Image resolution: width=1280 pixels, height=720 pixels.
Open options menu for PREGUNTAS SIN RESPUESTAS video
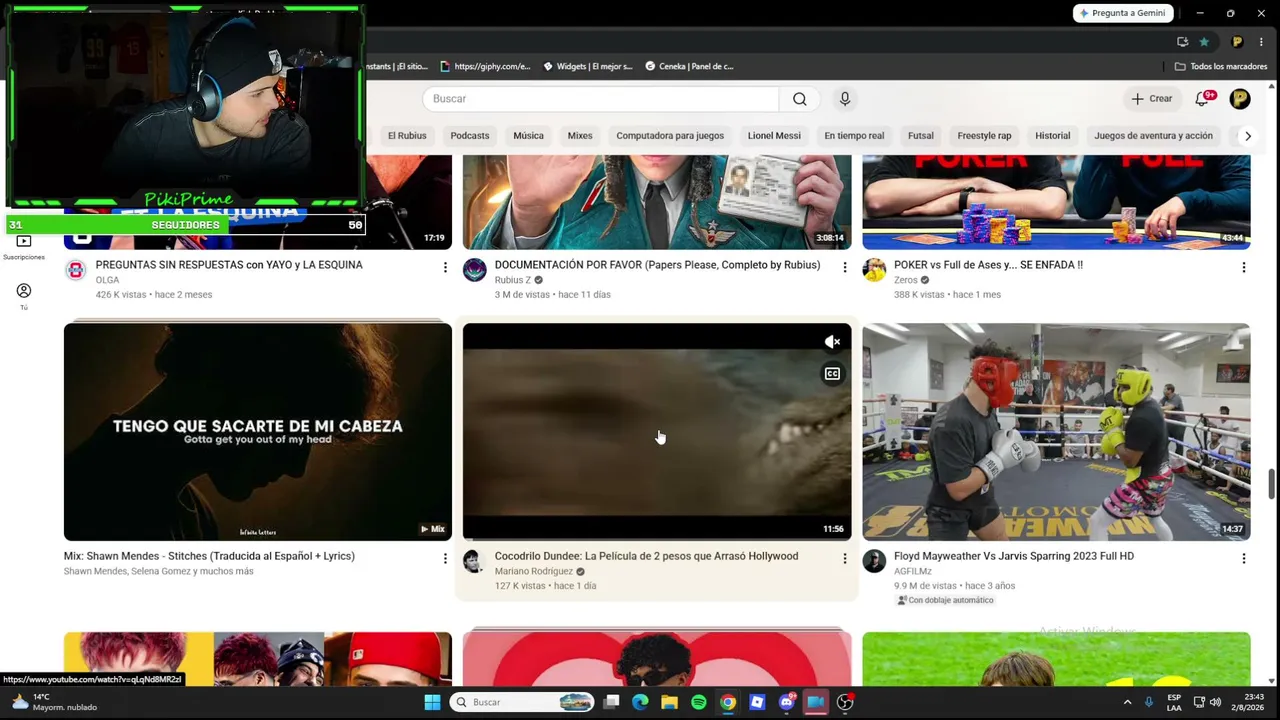pyautogui.click(x=445, y=267)
